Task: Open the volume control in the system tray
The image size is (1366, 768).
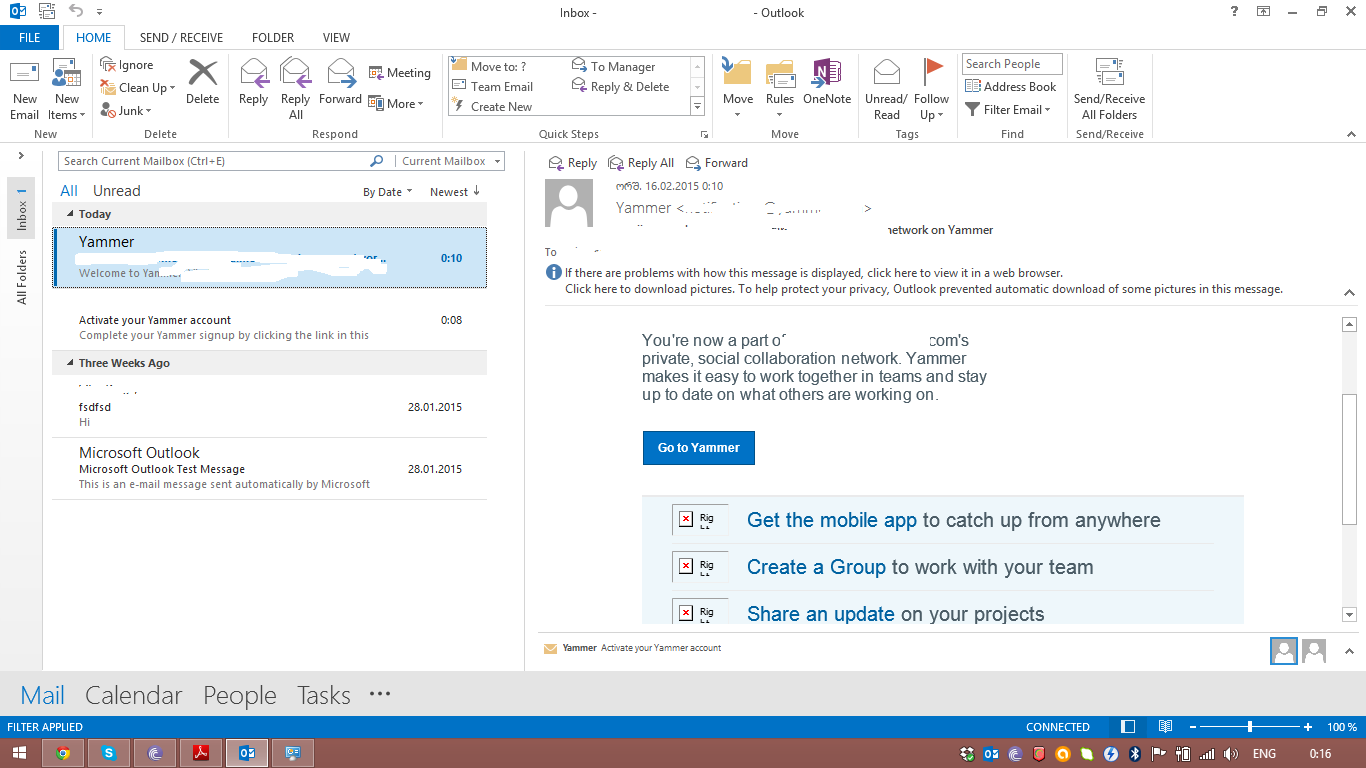Action: pyautogui.click(x=1230, y=754)
